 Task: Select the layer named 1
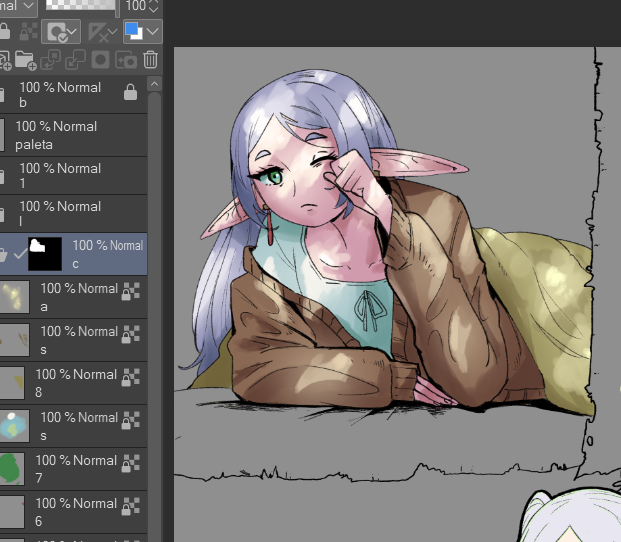pos(73,176)
